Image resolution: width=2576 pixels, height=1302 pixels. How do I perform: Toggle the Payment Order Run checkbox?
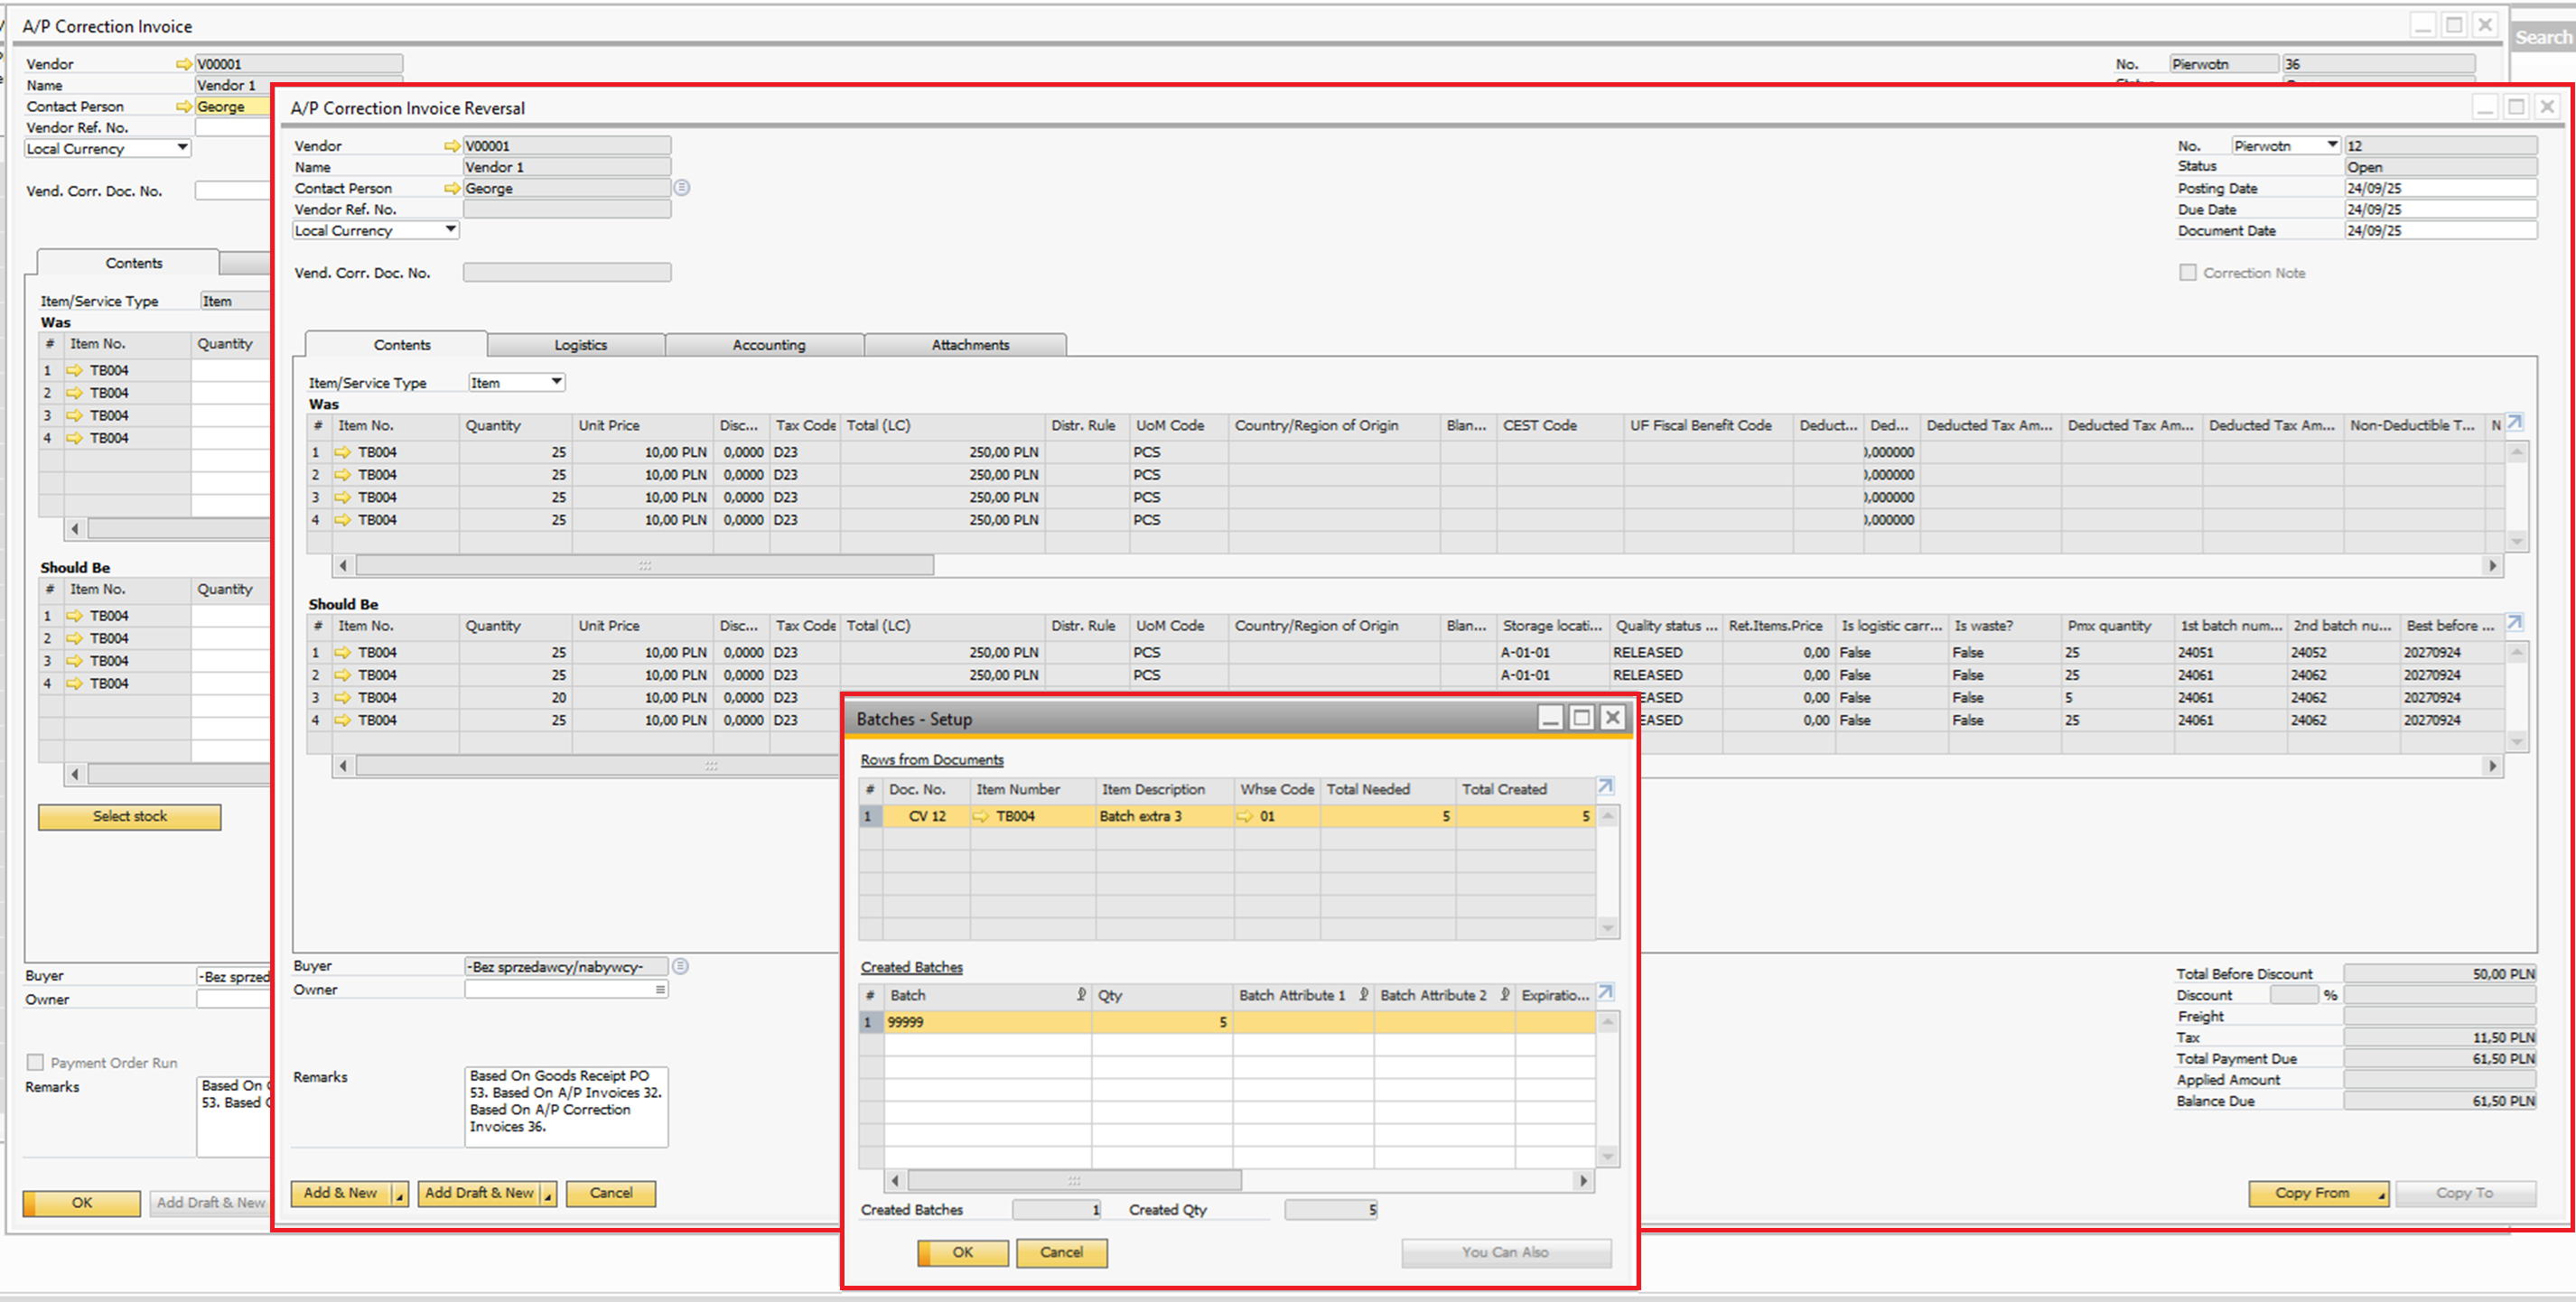click(36, 1062)
